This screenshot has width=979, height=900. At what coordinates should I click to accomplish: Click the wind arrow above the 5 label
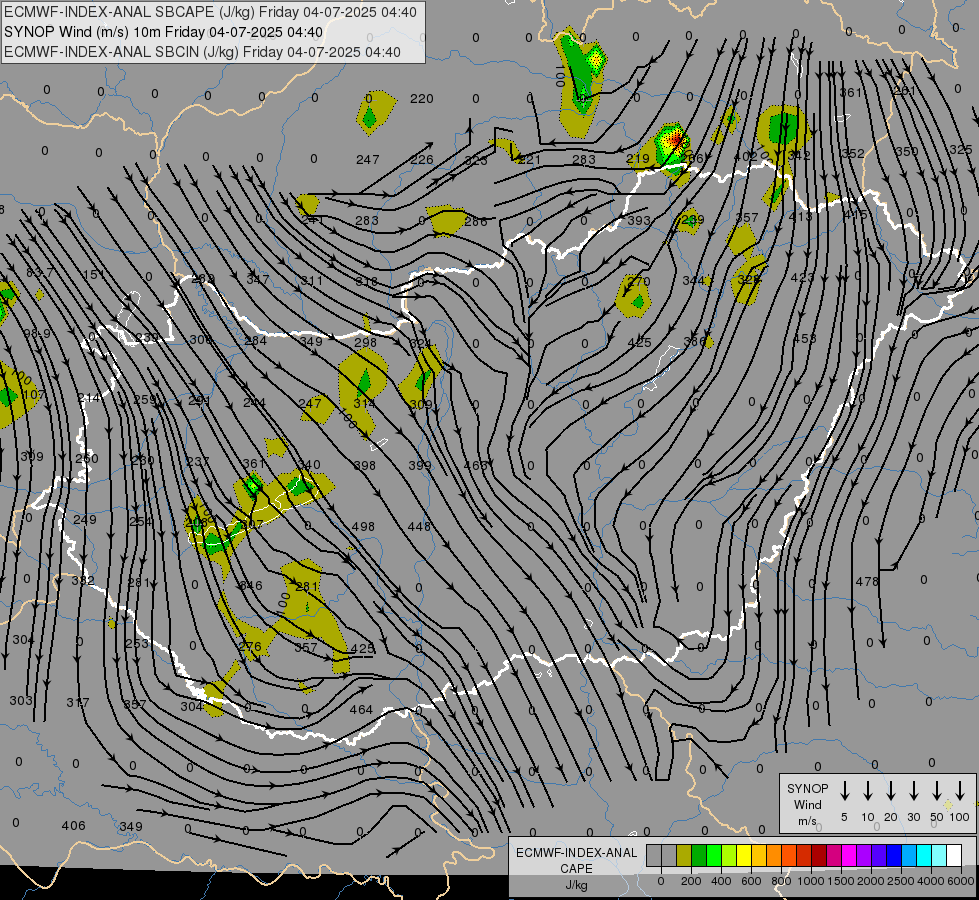coord(845,791)
